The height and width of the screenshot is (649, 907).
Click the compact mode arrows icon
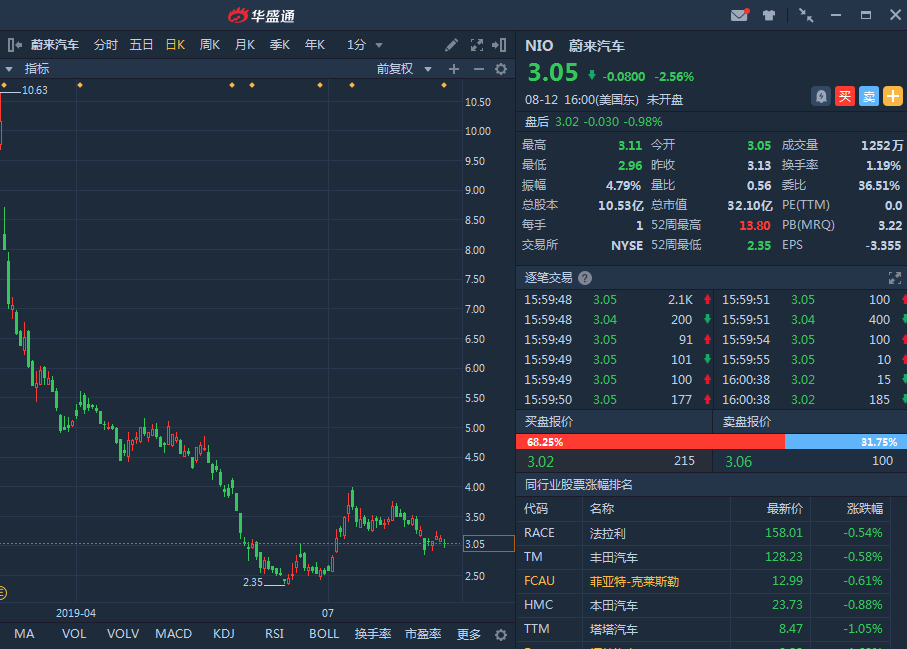point(806,15)
